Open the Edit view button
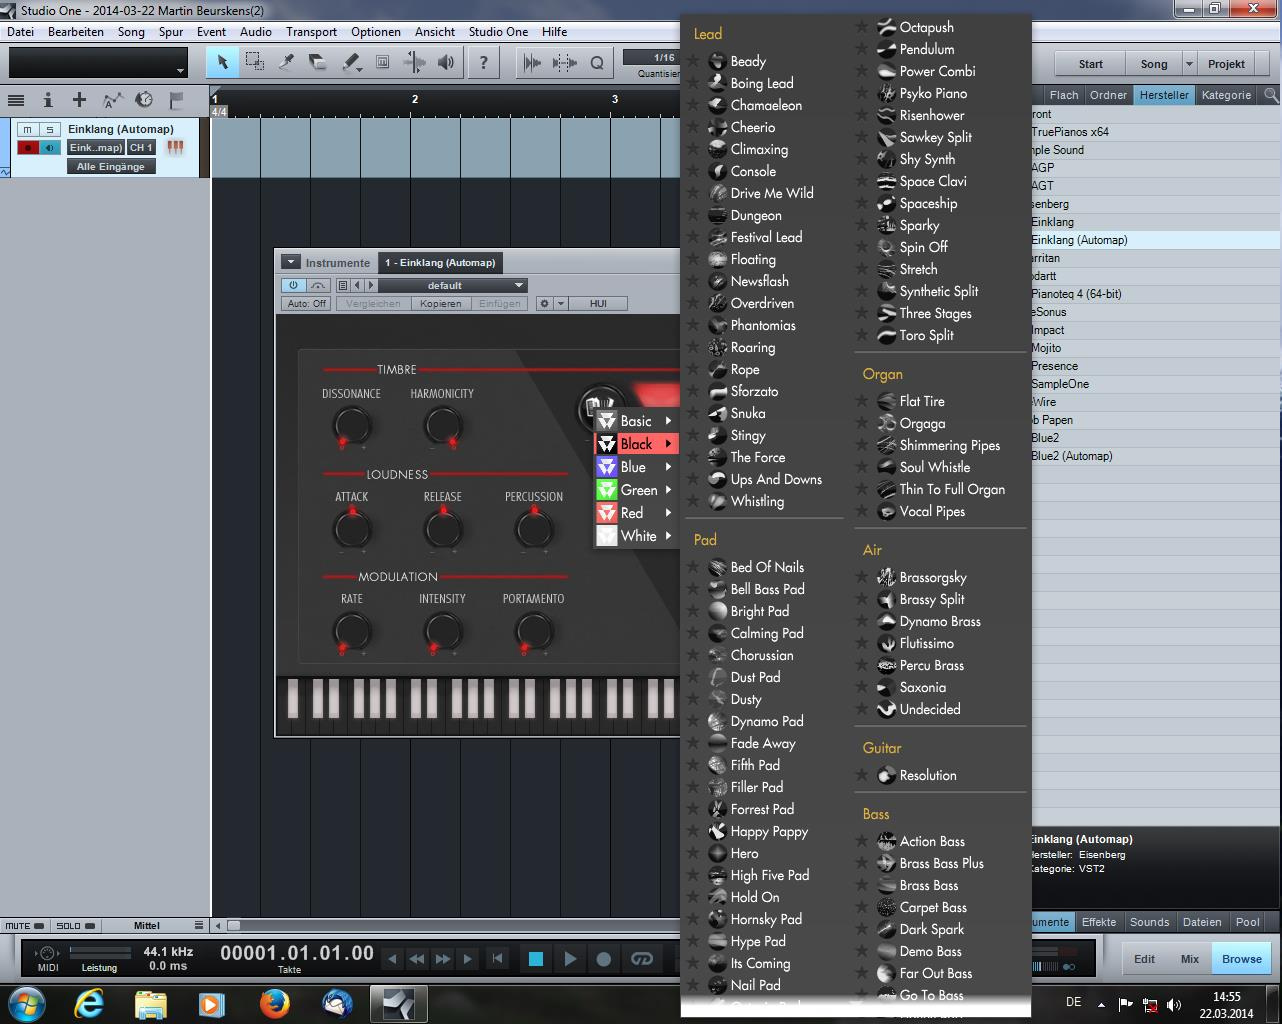The width and height of the screenshot is (1282, 1024). click(x=1144, y=959)
